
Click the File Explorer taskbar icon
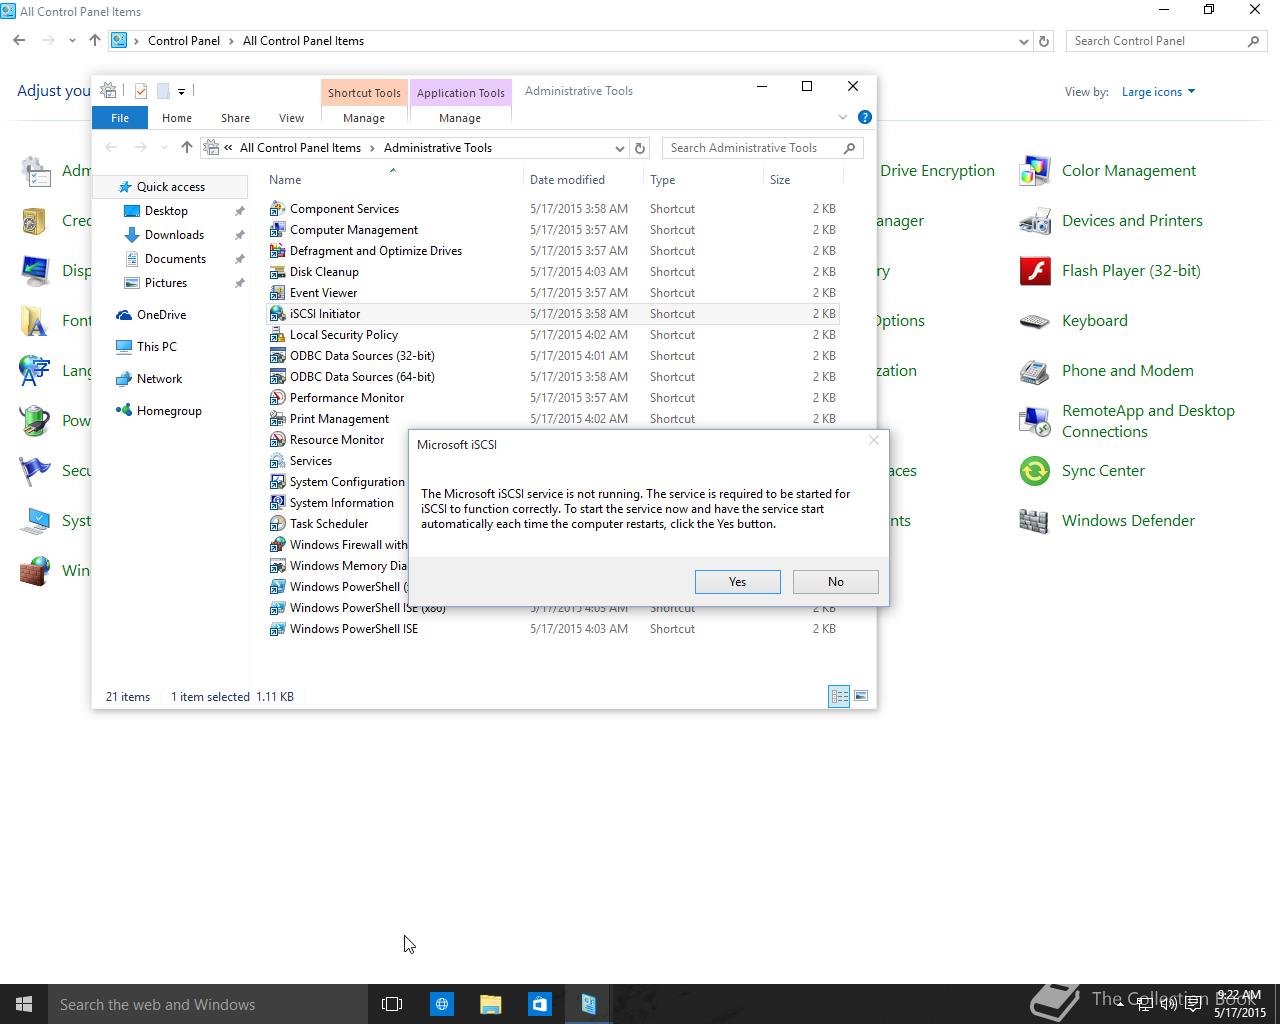point(490,1004)
